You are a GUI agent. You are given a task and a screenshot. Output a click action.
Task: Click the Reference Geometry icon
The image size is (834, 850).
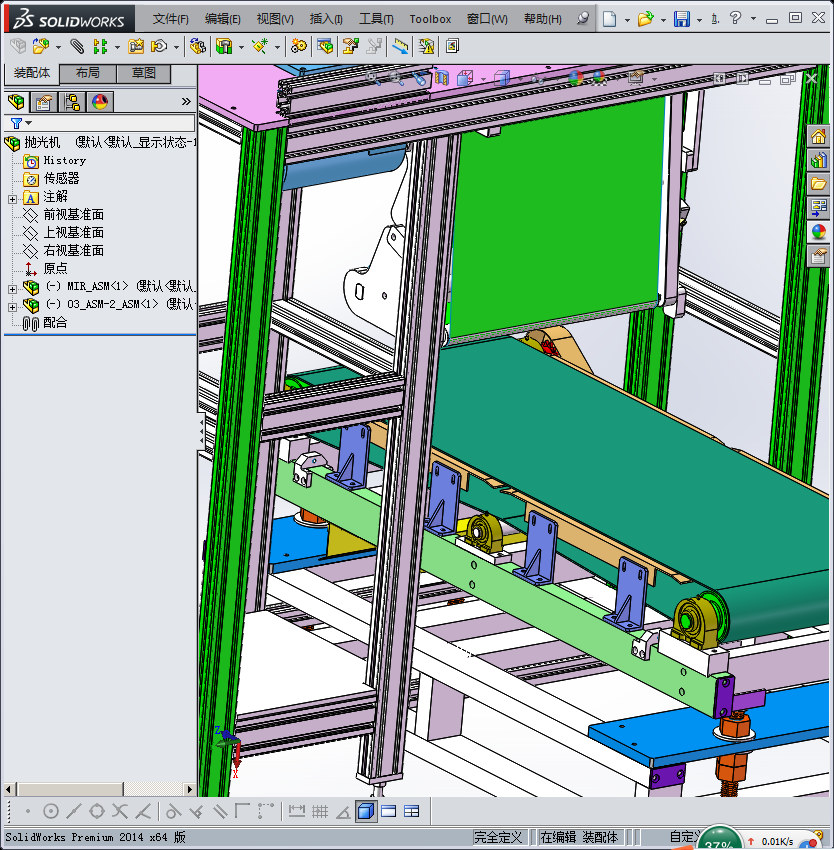[x=260, y=47]
